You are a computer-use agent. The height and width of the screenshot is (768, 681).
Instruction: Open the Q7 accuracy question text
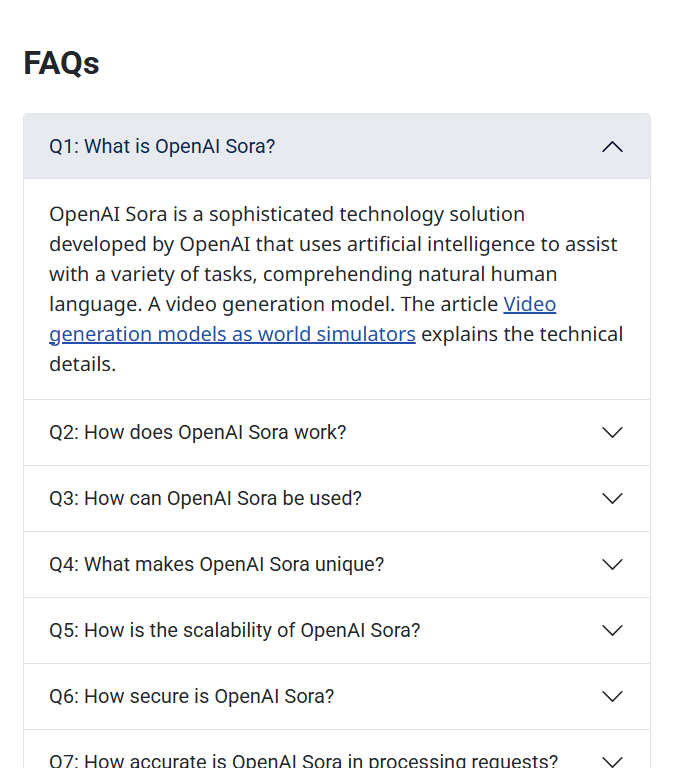pos(303,760)
